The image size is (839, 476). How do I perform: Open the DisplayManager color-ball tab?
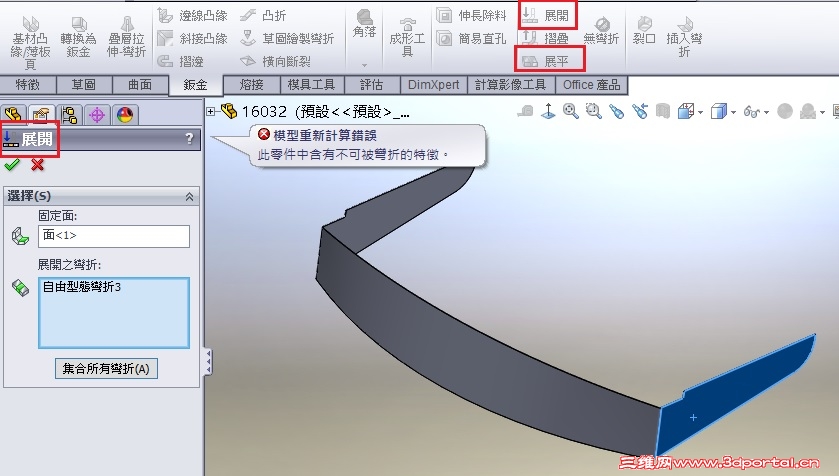click(125, 115)
